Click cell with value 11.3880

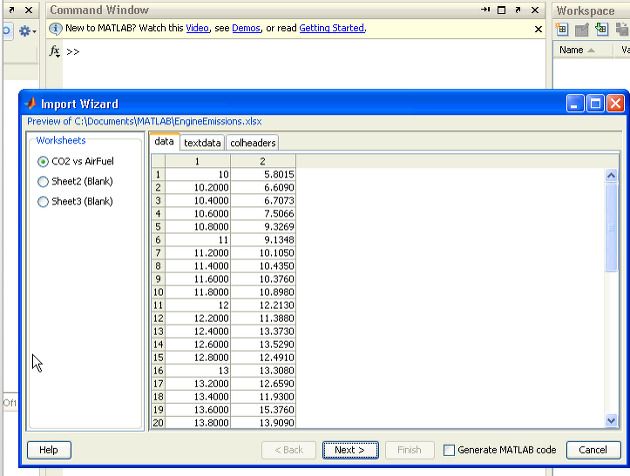[x=263, y=318]
